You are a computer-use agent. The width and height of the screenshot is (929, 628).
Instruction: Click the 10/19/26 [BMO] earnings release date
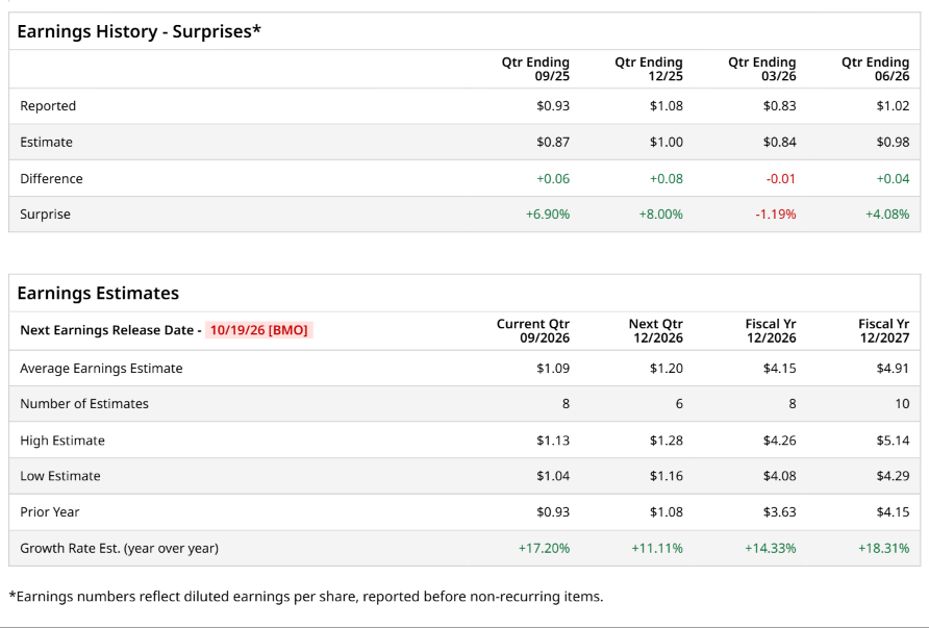click(x=259, y=330)
